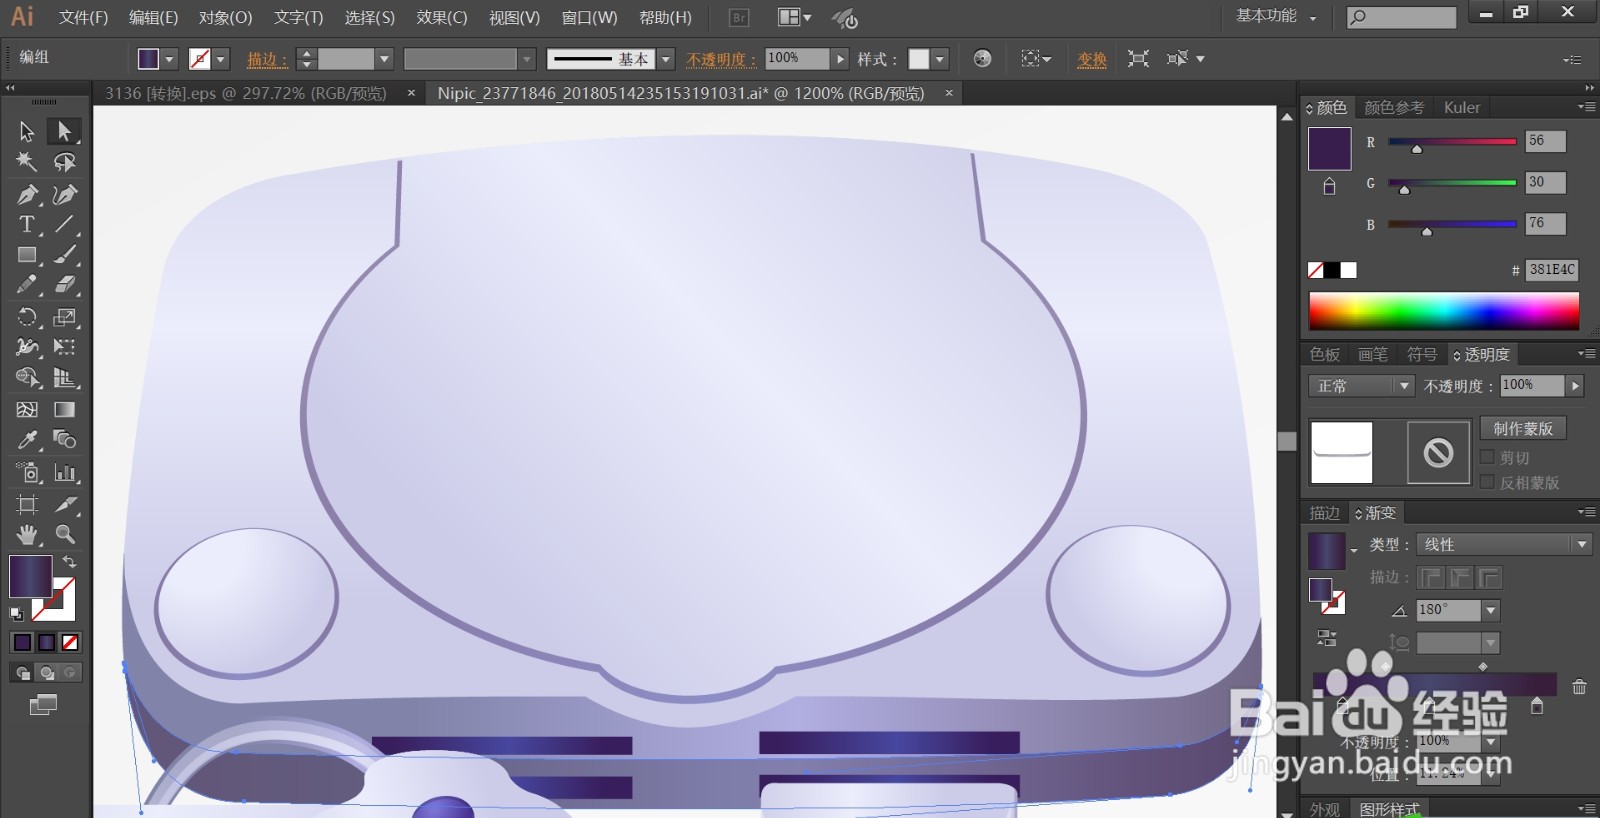Click the reverse gradient icon
The height and width of the screenshot is (818, 1600).
click(1326, 638)
